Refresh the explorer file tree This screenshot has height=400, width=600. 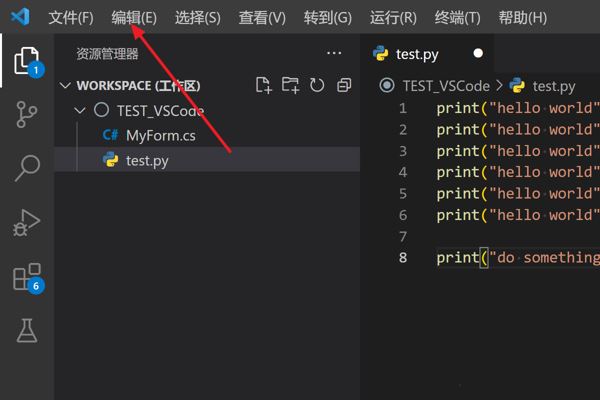click(317, 86)
